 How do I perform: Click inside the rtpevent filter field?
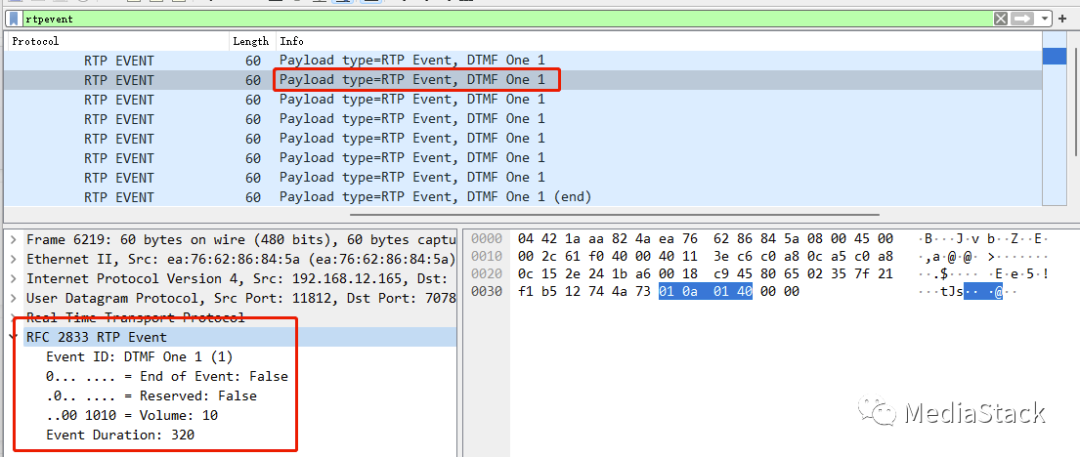[x=500, y=18]
